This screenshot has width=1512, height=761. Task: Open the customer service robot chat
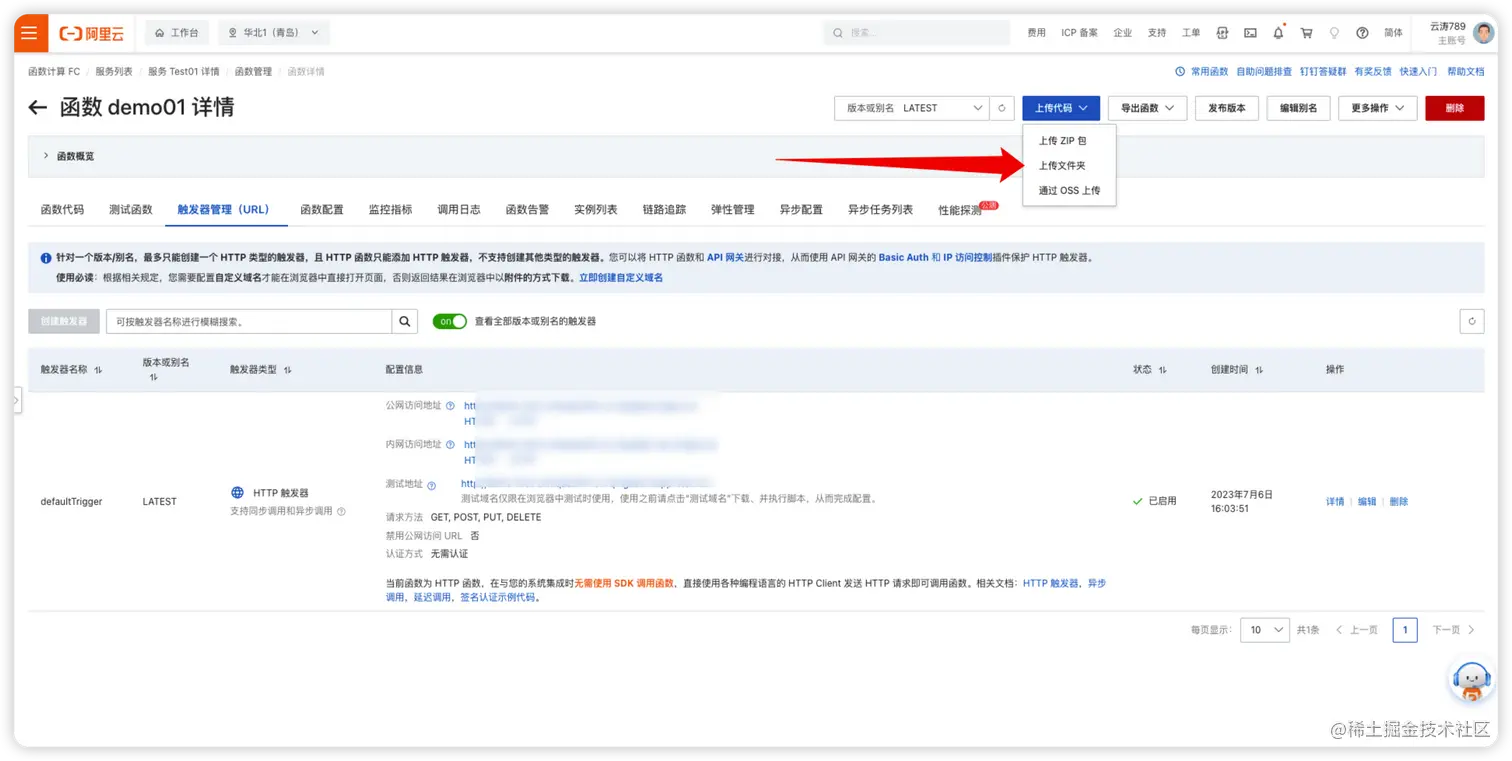[x=1471, y=681]
